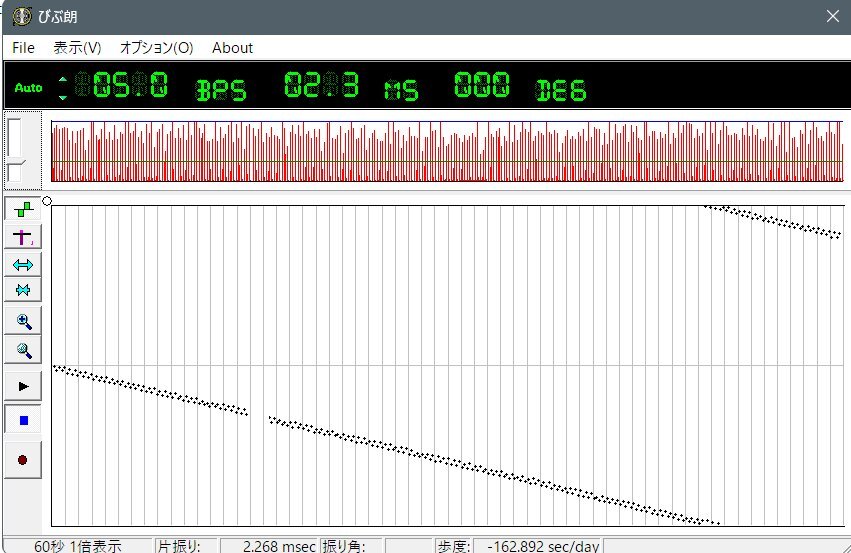
Task: Click the cyan horizontal expand arrows icon
Action: (23, 264)
